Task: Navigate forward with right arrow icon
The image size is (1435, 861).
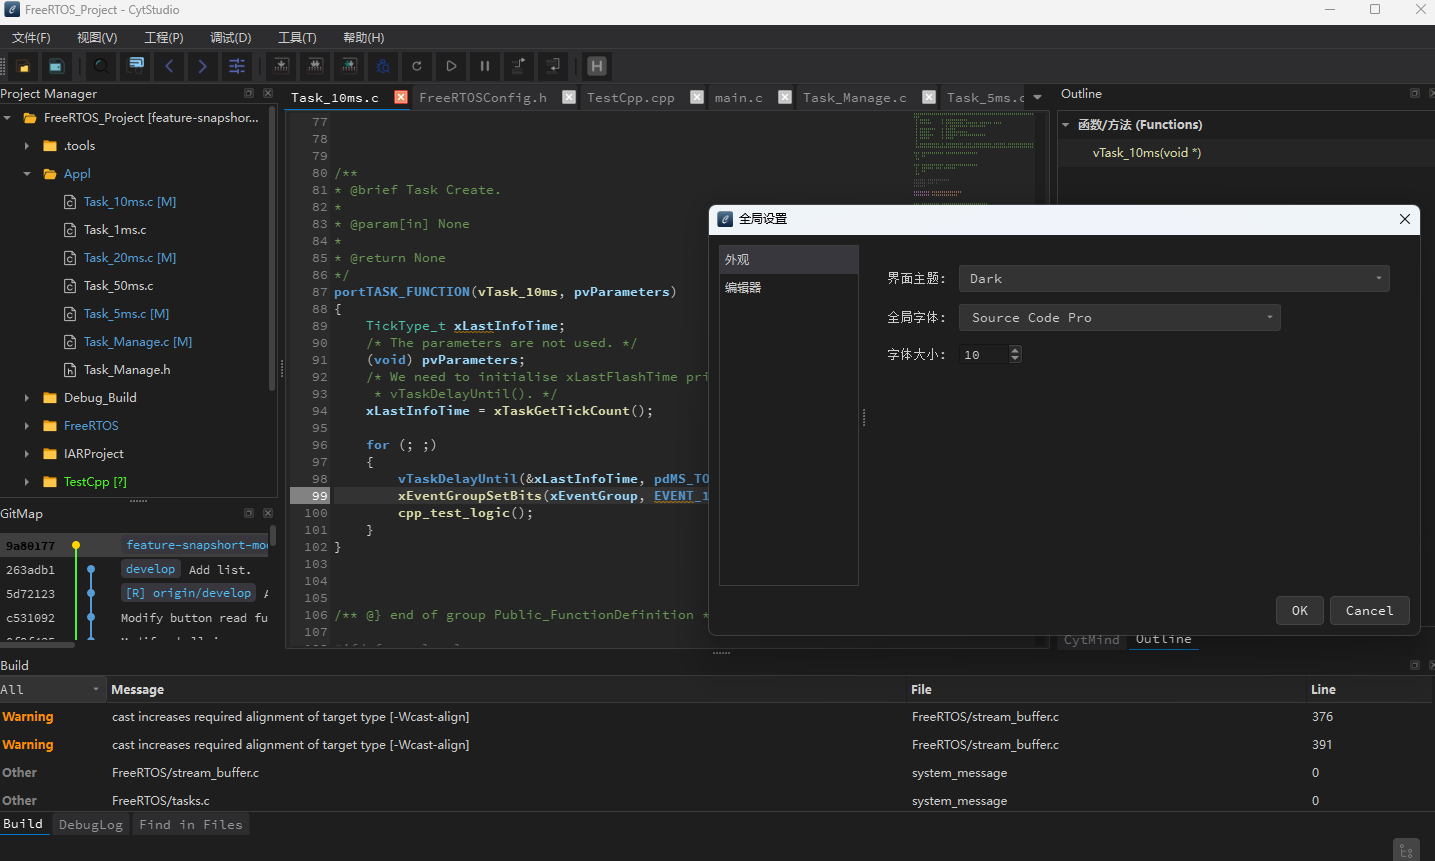Action: pyautogui.click(x=203, y=66)
